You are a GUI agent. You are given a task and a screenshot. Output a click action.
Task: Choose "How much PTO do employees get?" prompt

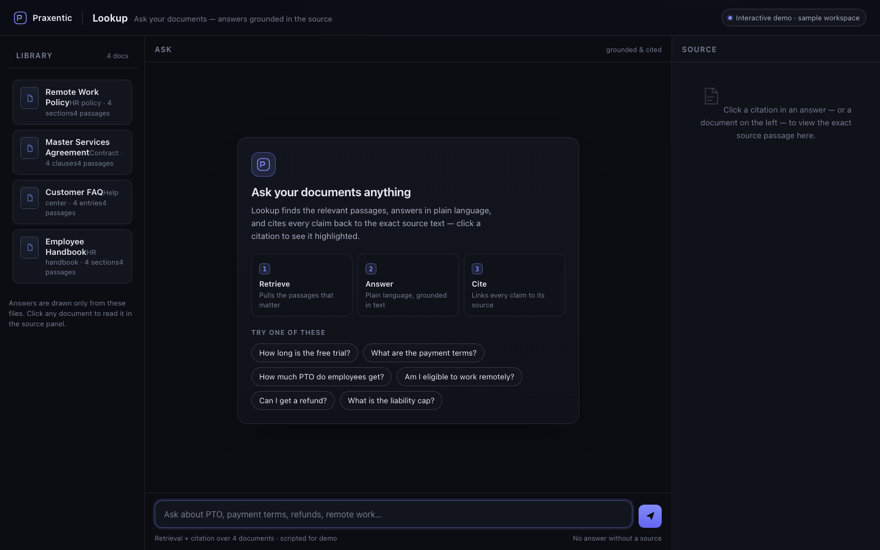click(322, 377)
